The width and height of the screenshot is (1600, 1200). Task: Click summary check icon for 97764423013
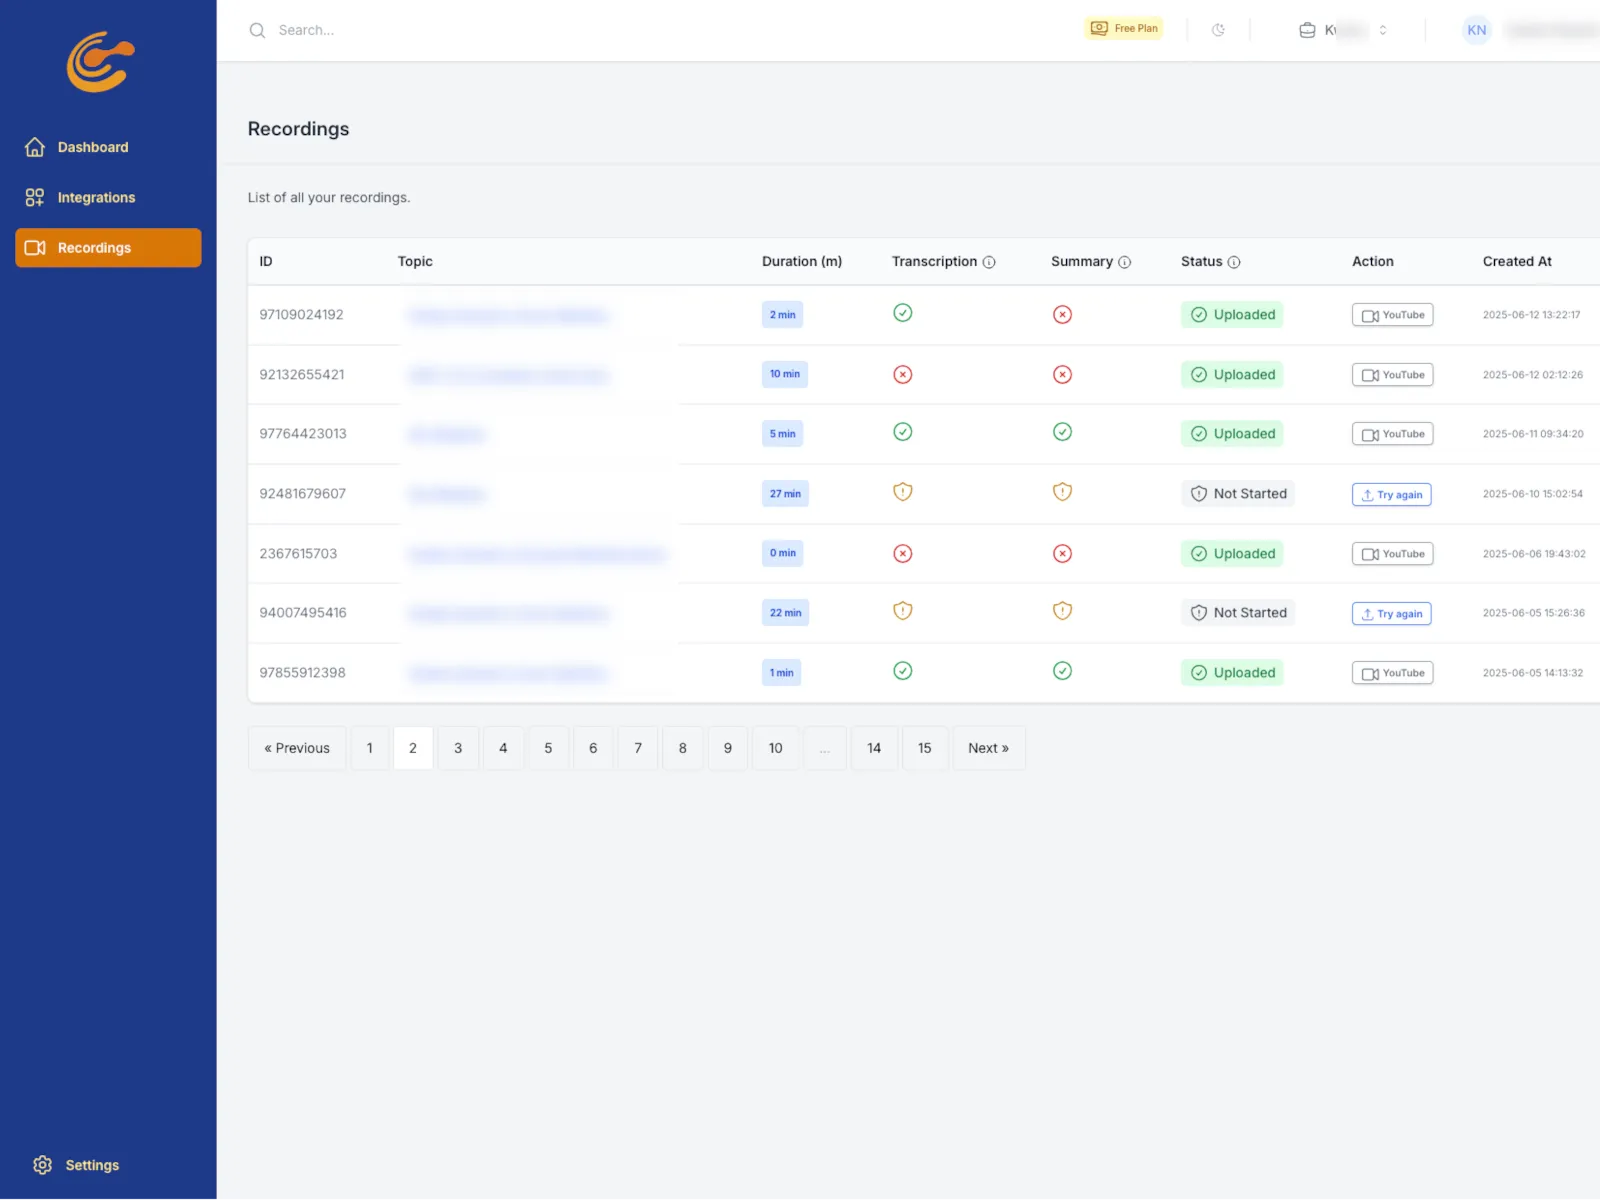(x=1063, y=432)
